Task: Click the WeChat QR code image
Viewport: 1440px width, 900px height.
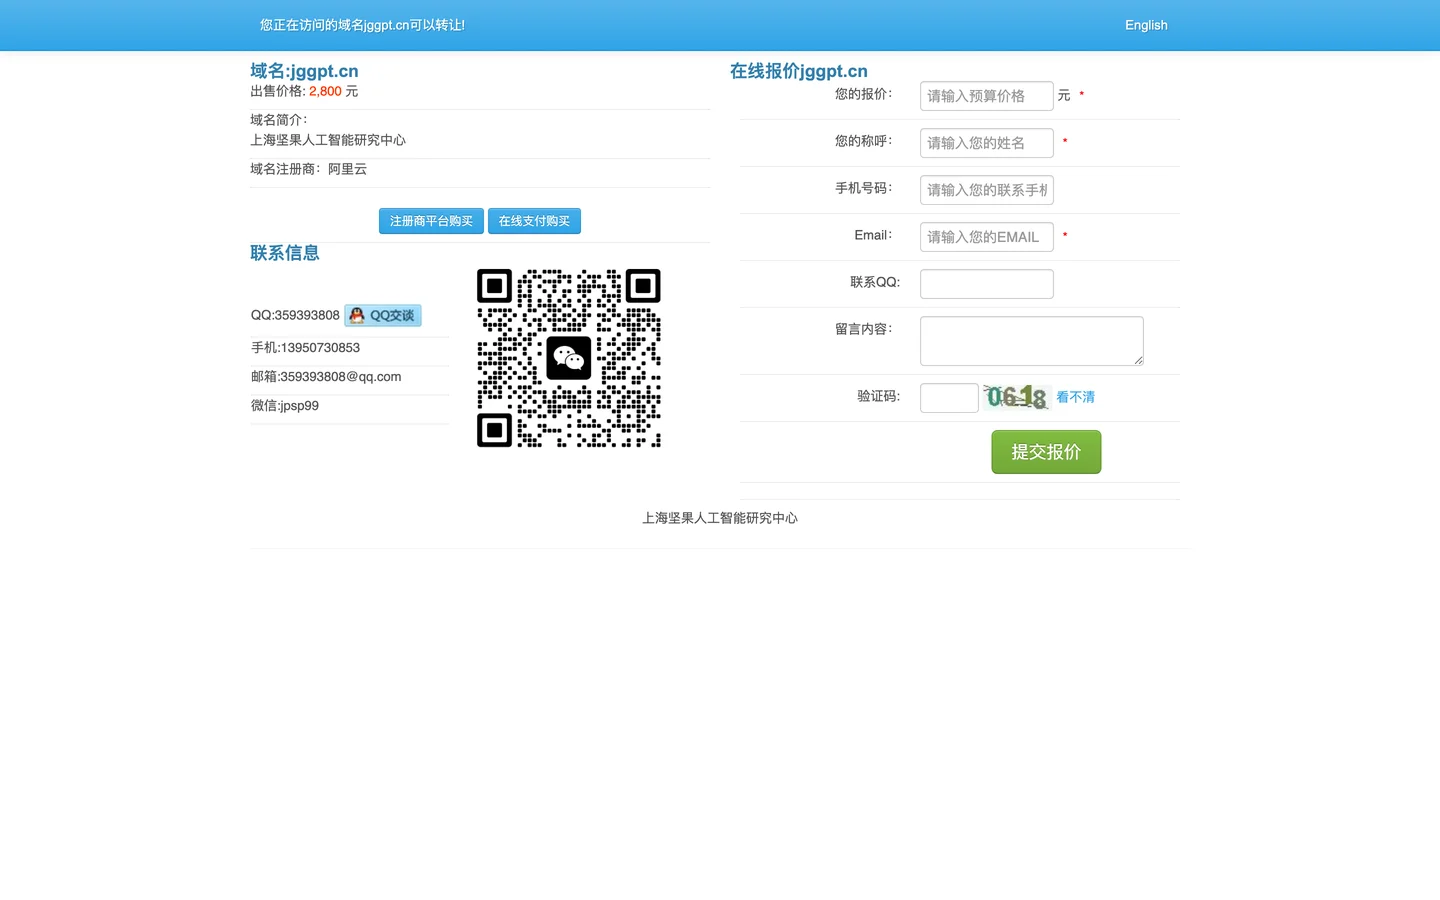Action: pyautogui.click(x=569, y=358)
